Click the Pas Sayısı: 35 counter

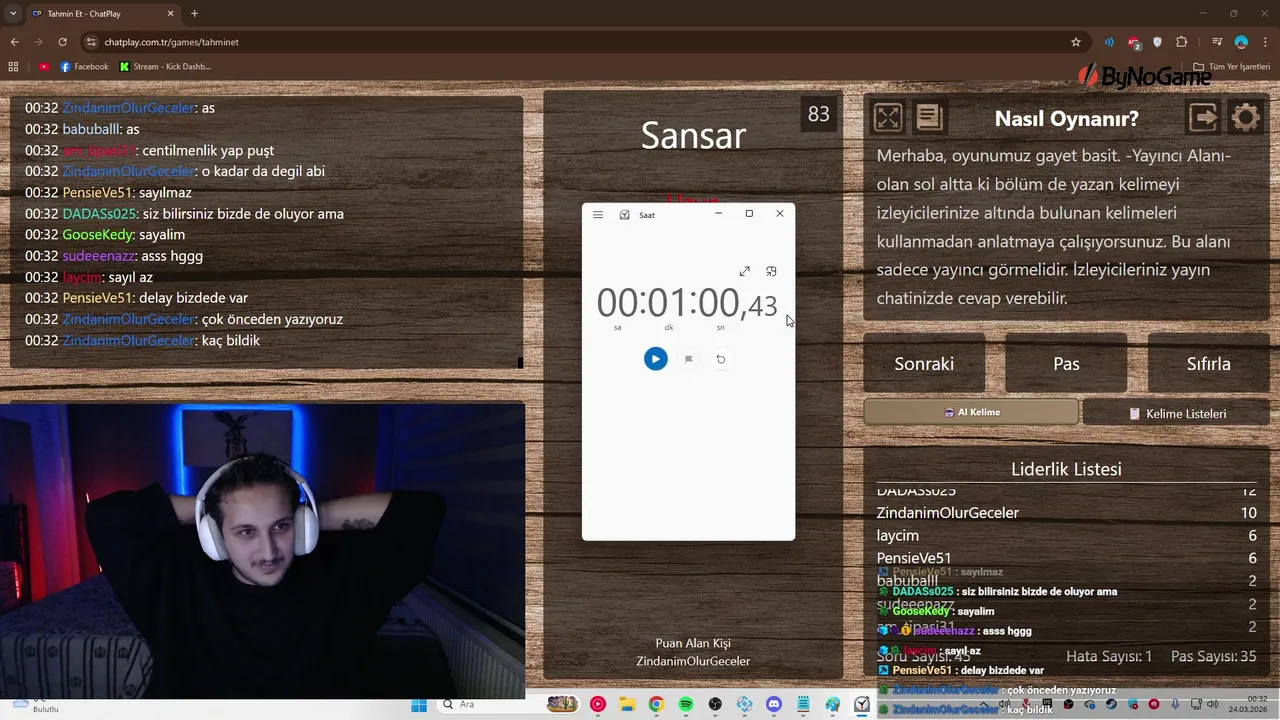coord(1213,657)
